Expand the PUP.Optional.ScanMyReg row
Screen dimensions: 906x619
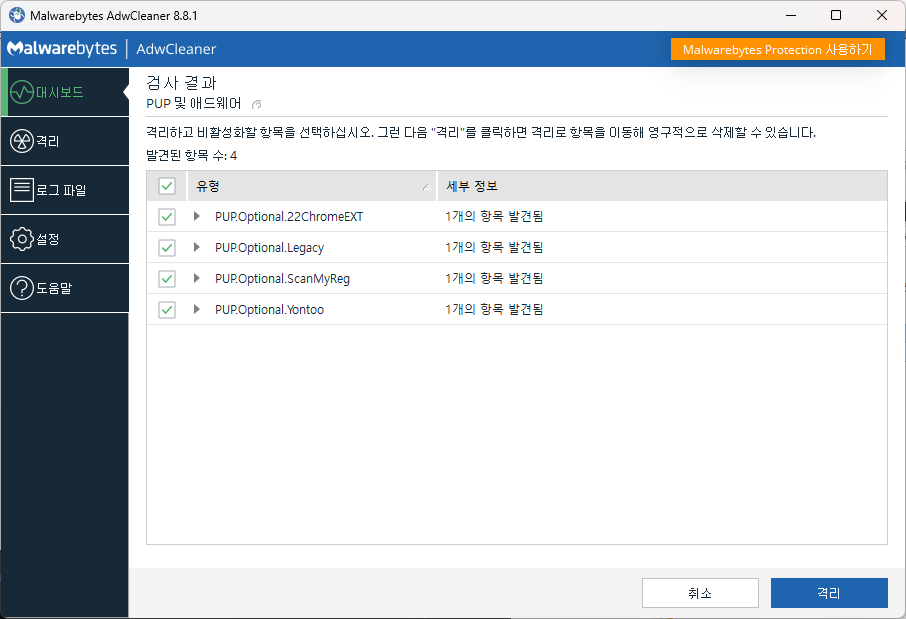(x=196, y=278)
